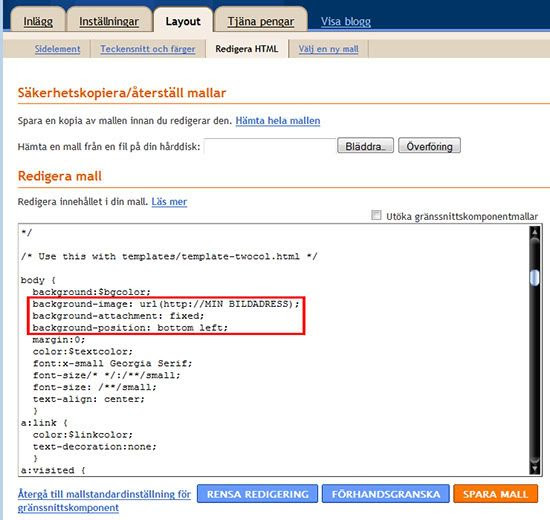Screen dimensions: 550x520
Task: Open Teckensnitt och färger sub-tab
Action: click(x=148, y=49)
